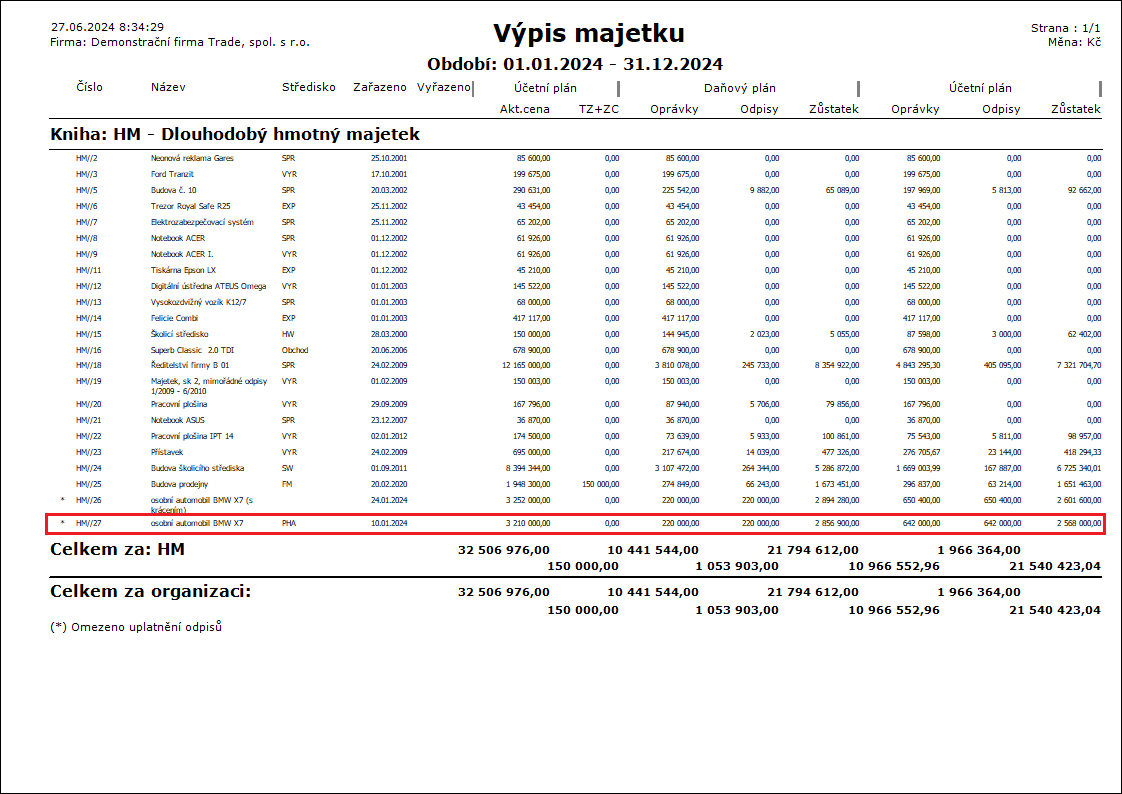Click the cost centre value "Obchod"
Screen dimensions: 1122x794
(295, 351)
